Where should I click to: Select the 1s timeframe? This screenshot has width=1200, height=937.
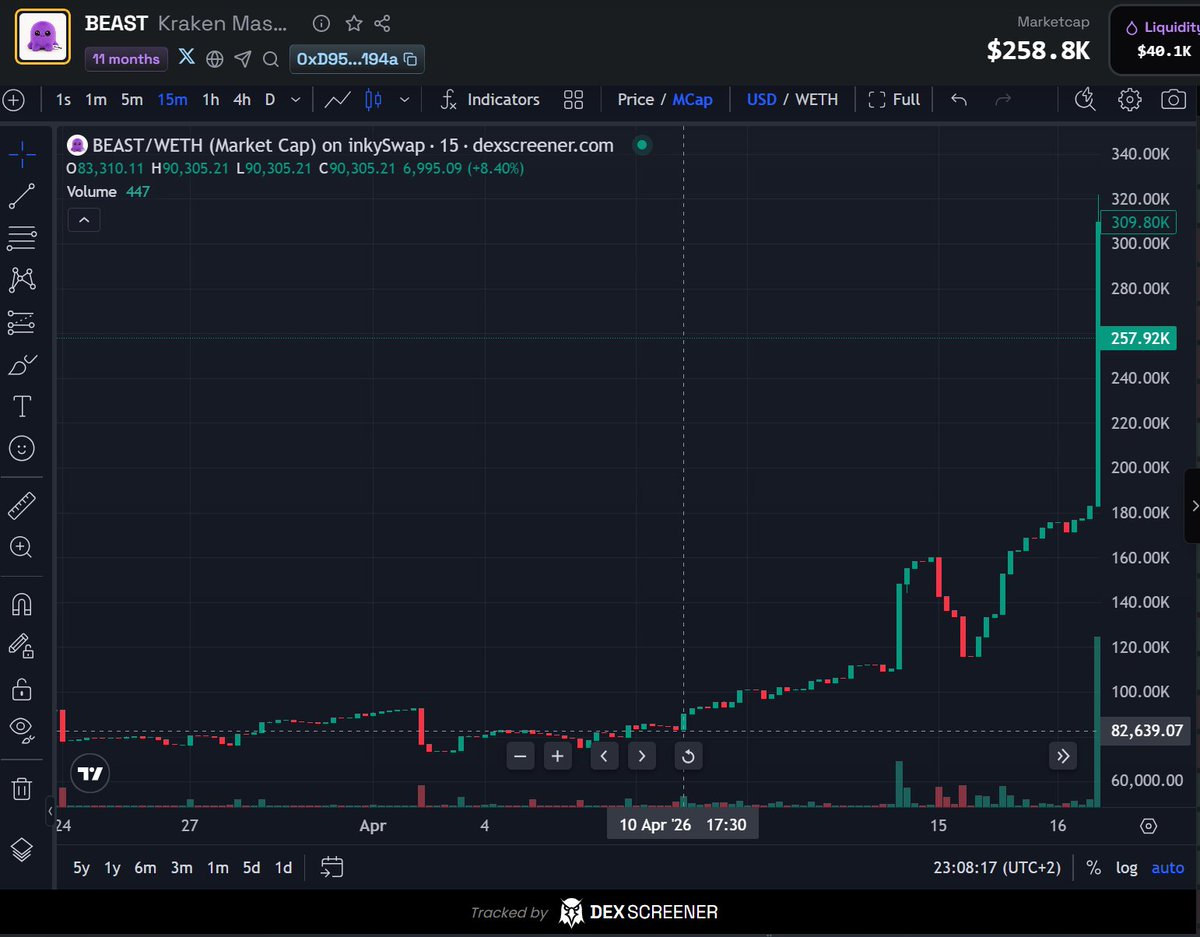click(63, 99)
